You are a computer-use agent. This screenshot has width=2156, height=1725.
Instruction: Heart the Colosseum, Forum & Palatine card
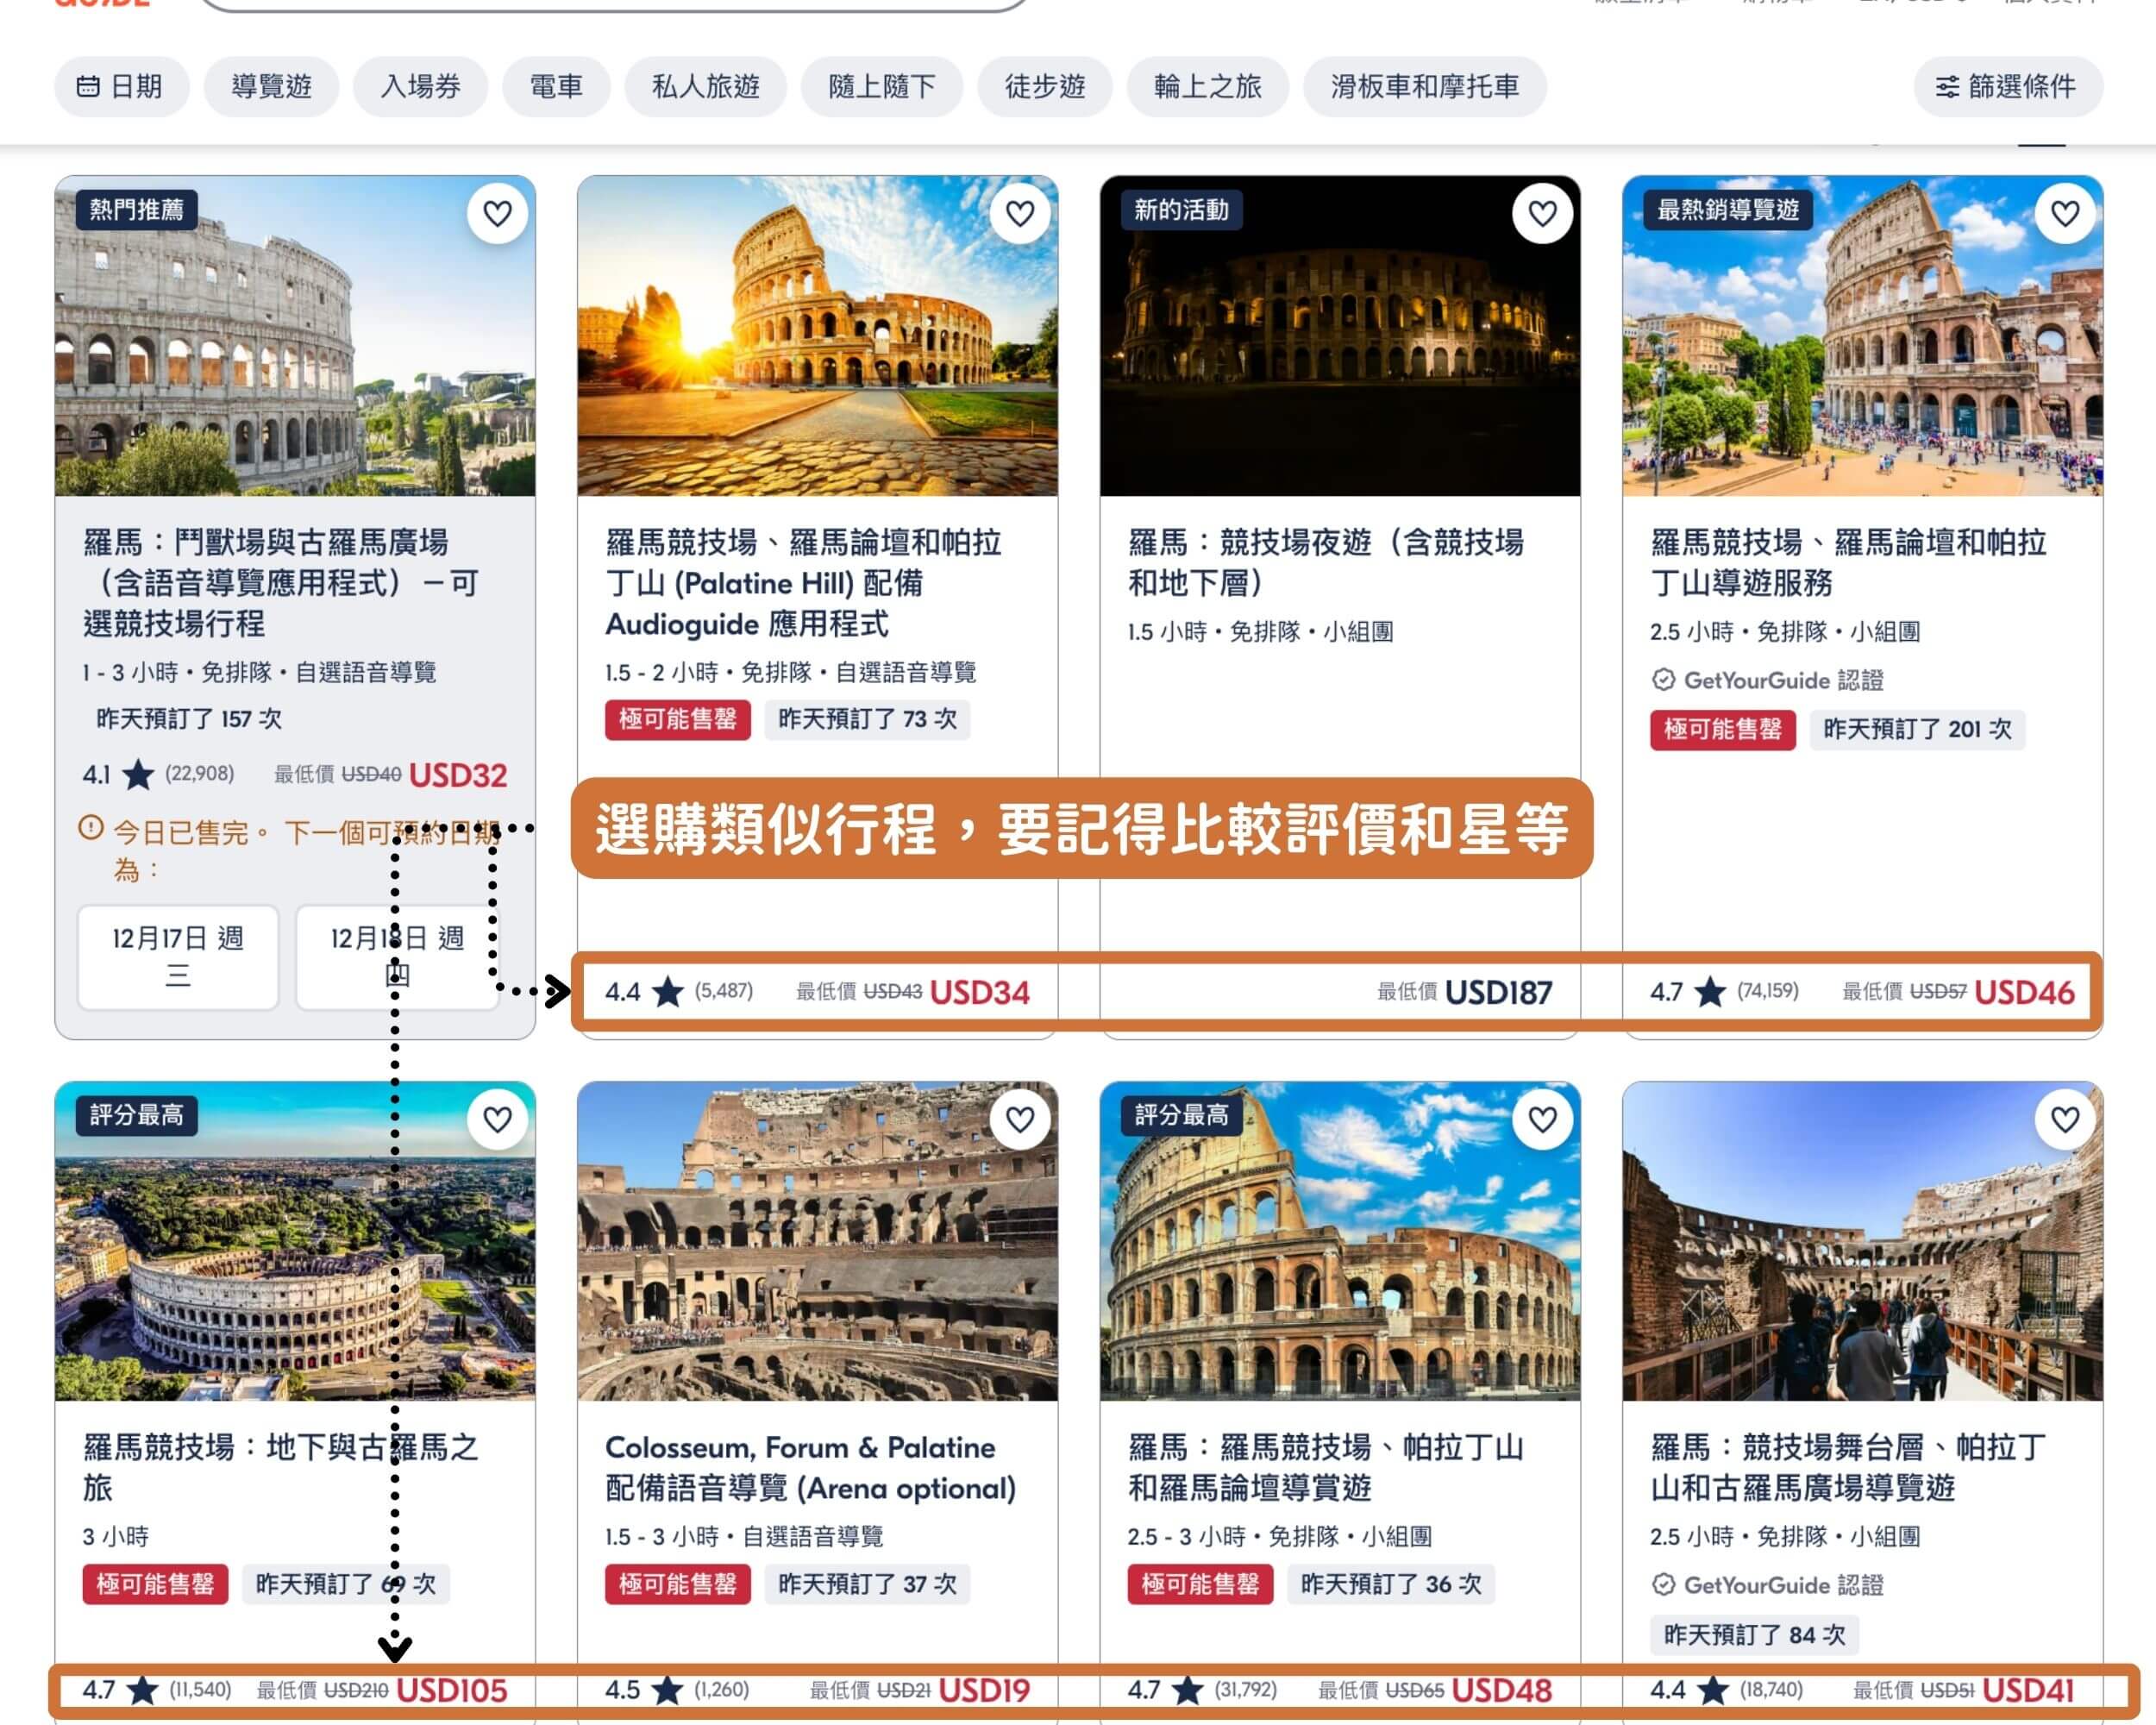(x=1019, y=1119)
